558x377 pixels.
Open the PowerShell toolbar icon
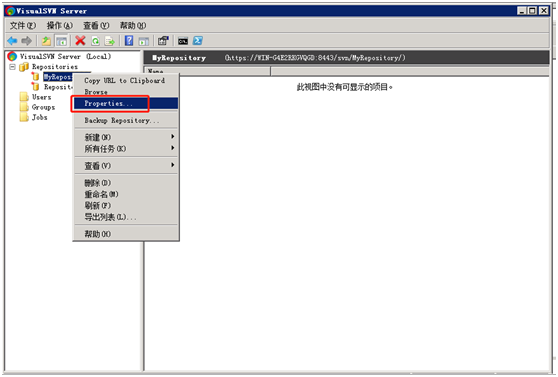point(198,41)
